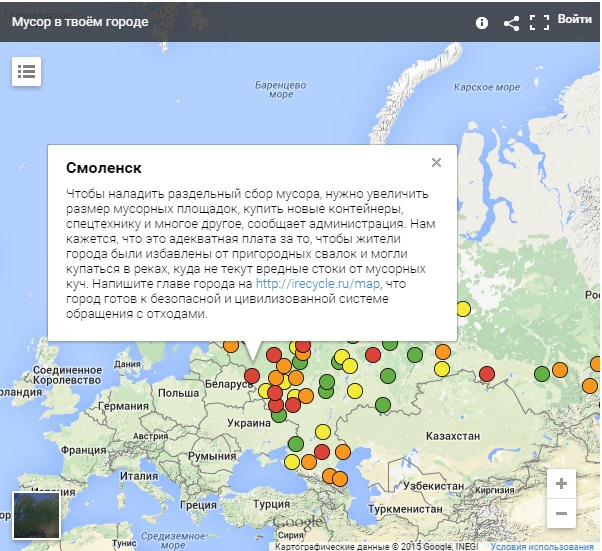Switch to satellite view thumbnail
Screen dimensions: 602x551
(36, 515)
